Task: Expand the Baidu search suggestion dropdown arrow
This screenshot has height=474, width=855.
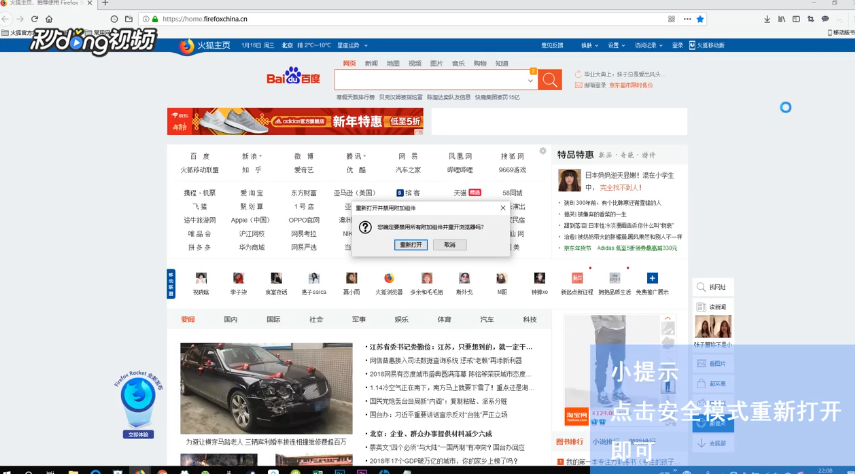Action: point(530,81)
